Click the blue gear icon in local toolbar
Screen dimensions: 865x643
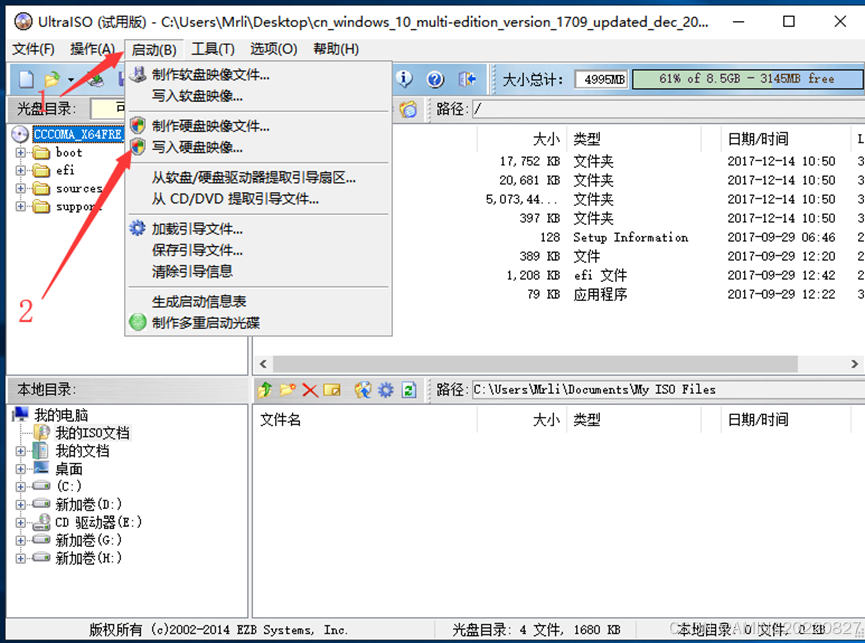pos(386,390)
